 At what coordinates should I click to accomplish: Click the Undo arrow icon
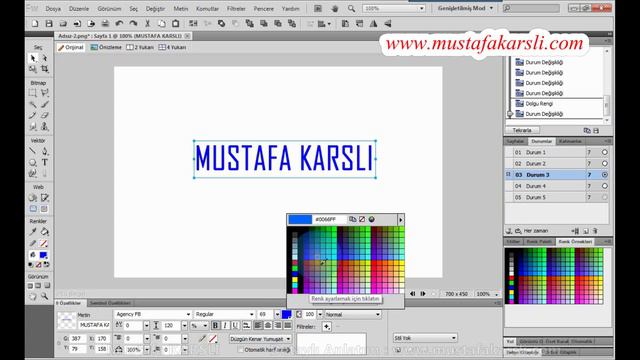point(119,24)
